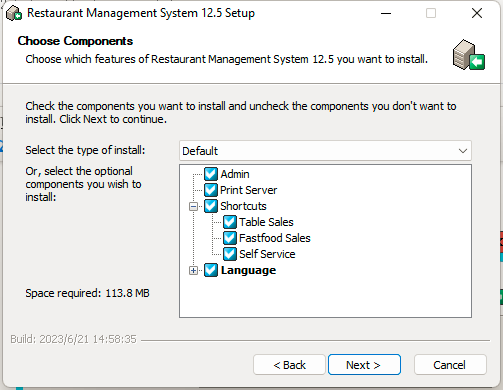Uncheck the Print Server checkbox
Viewport: 503px width, 390px height.
point(211,190)
